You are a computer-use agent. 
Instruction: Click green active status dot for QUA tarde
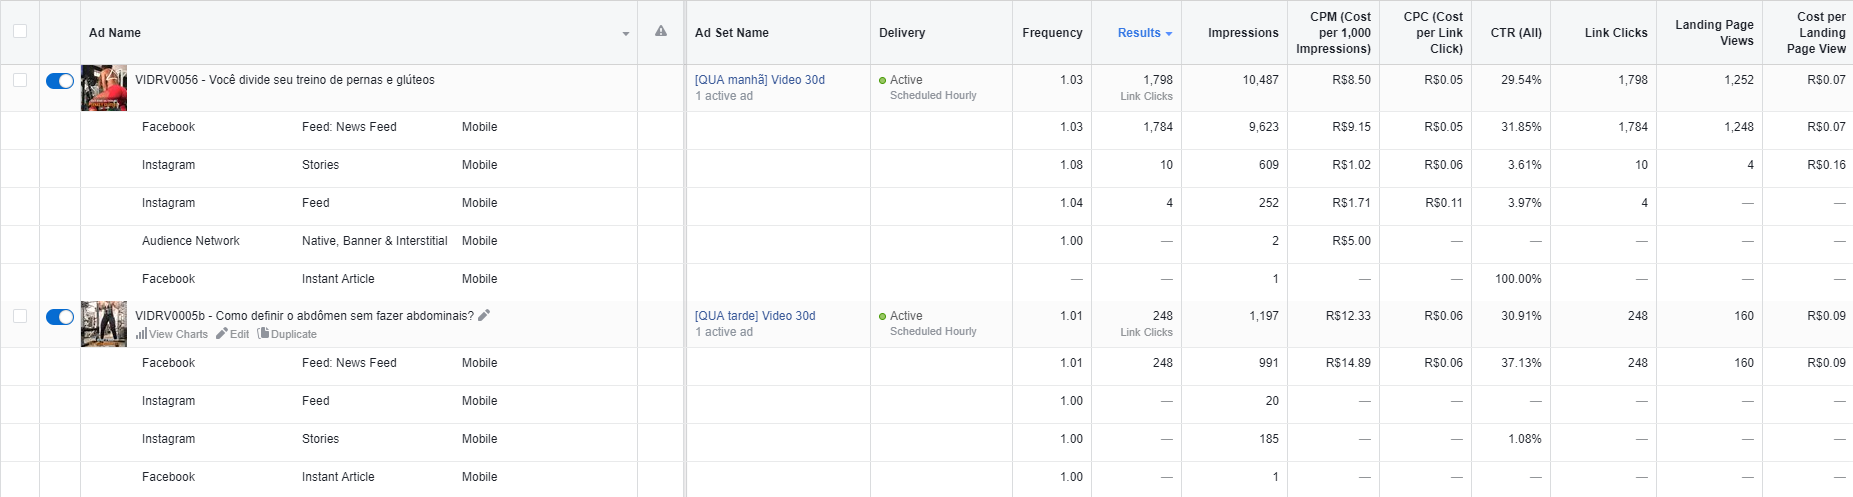click(x=882, y=316)
